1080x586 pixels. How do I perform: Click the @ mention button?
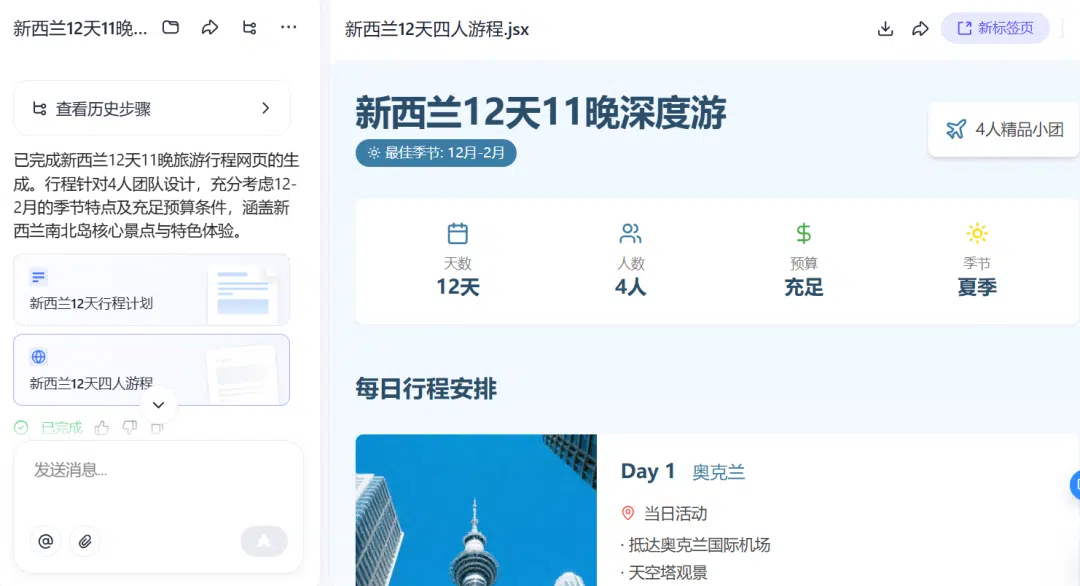(x=45, y=541)
